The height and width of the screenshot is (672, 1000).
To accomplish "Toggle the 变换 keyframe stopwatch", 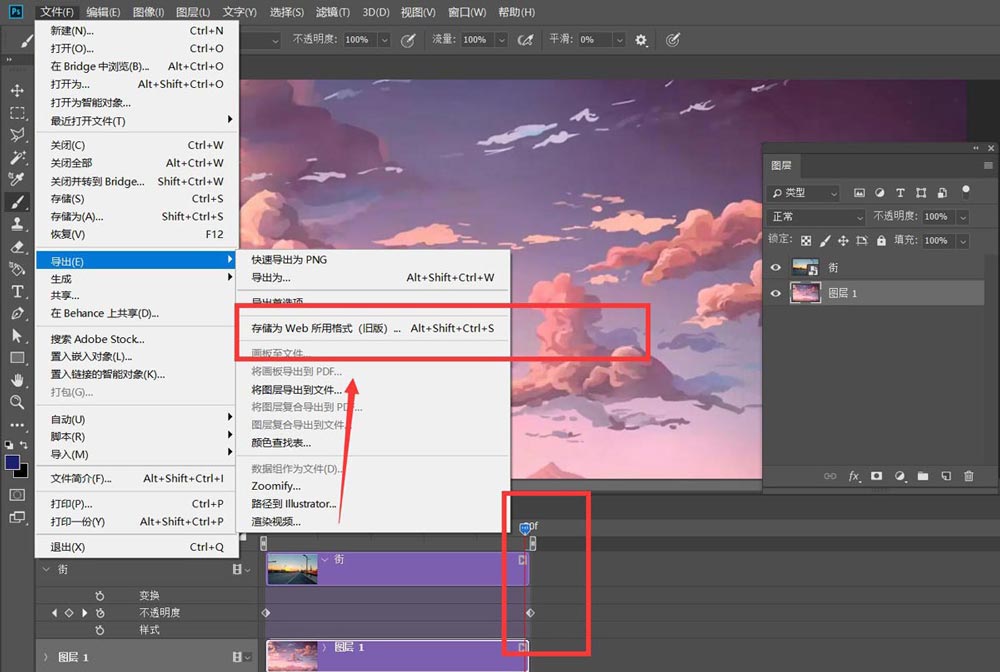I will pos(99,595).
